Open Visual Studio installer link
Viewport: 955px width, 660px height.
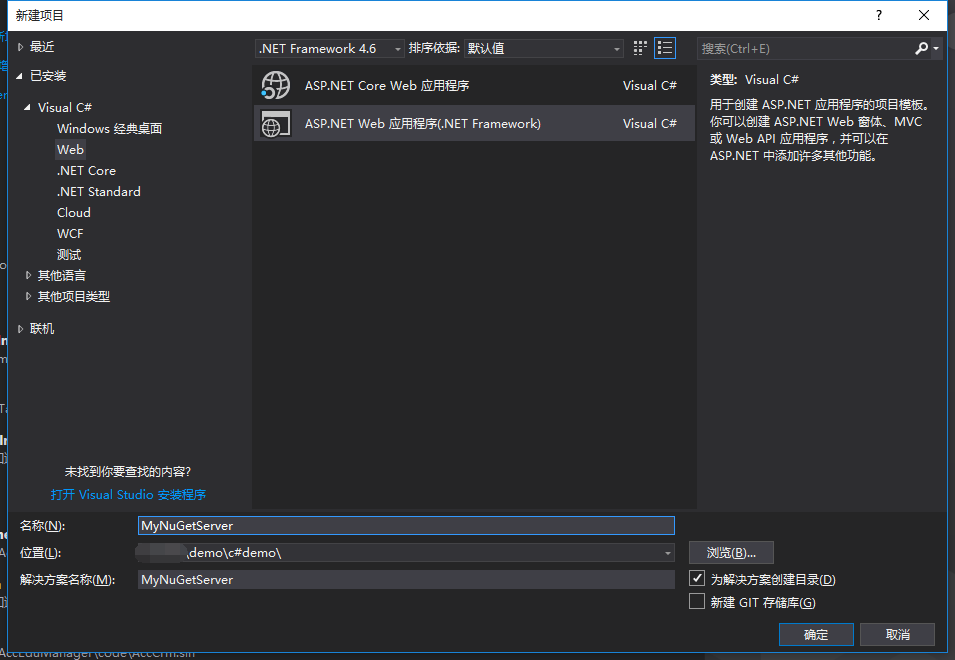pyautogui.click(x=129, y=494)
